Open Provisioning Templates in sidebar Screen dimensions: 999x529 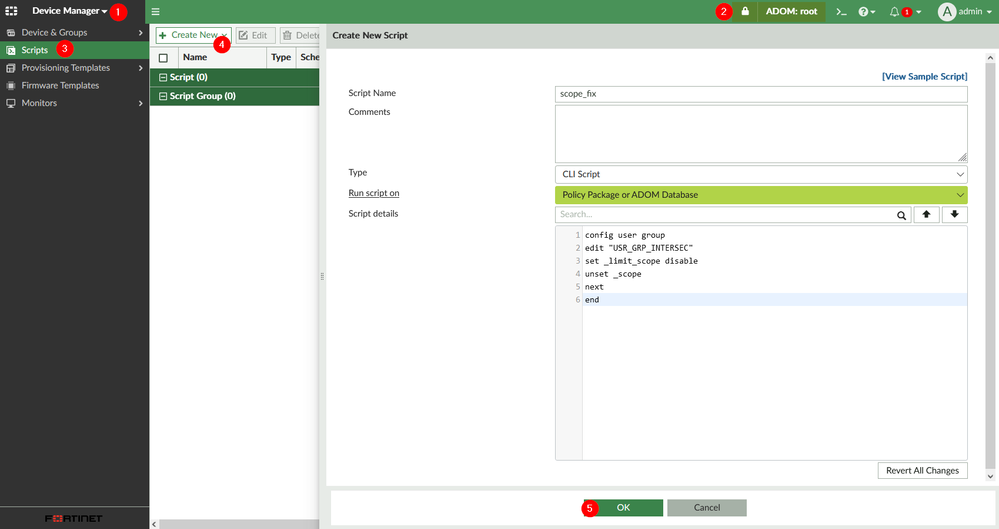pyautogui.click(x=66, y=67)
